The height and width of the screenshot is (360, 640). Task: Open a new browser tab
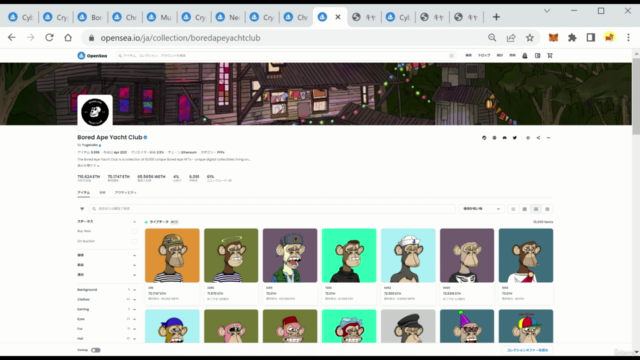[x=496, y=17]
